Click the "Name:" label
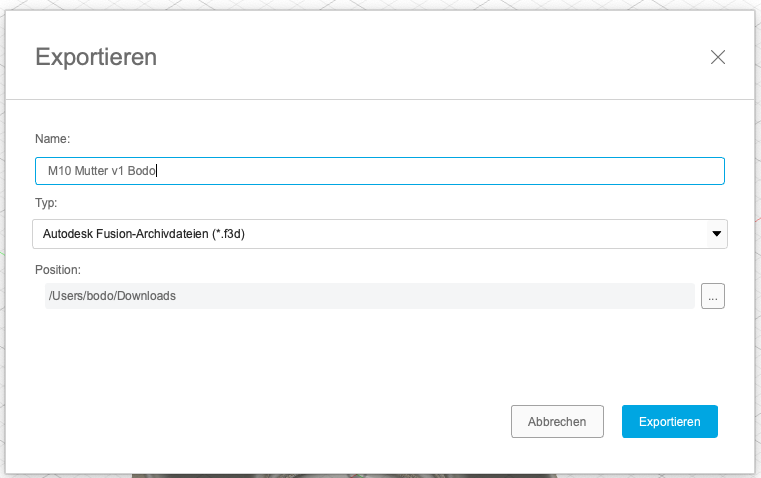761x478 pixels. tap(52, 139)
